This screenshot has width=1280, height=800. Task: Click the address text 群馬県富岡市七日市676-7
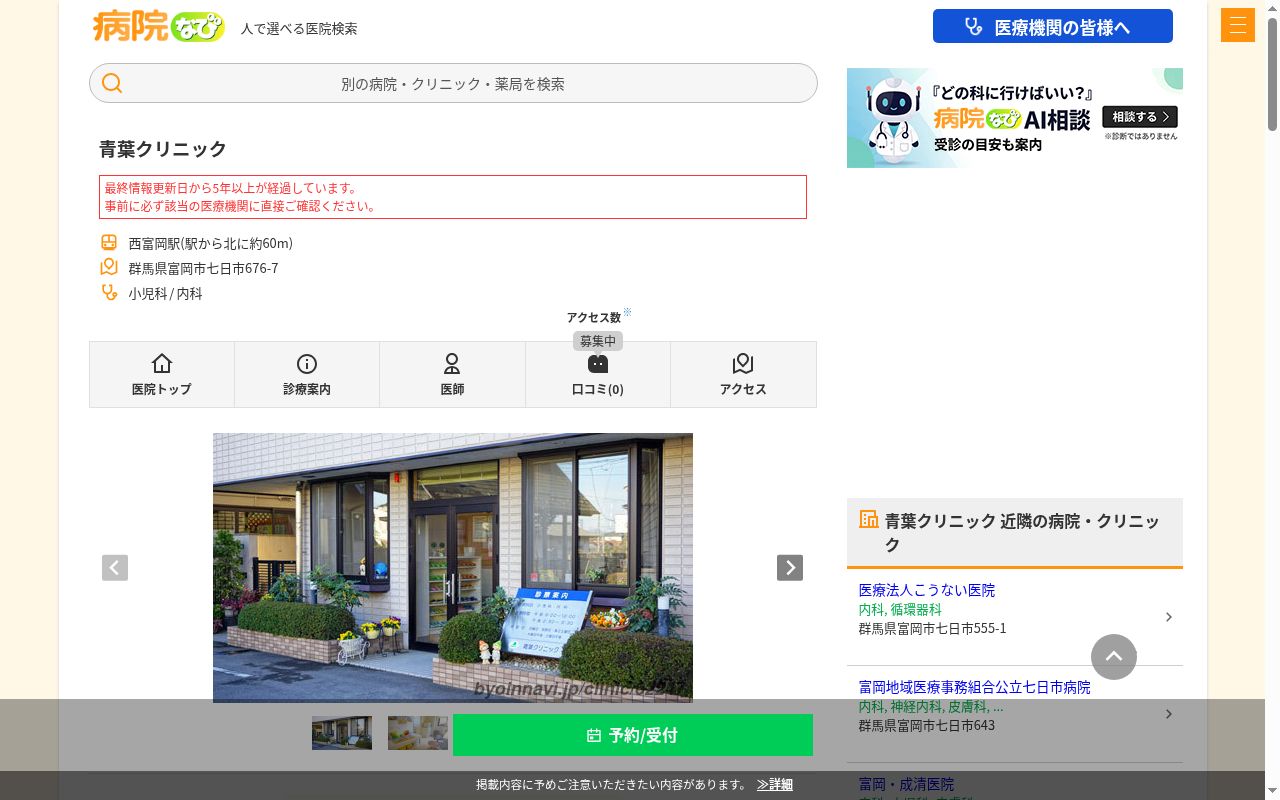[203, 268]
